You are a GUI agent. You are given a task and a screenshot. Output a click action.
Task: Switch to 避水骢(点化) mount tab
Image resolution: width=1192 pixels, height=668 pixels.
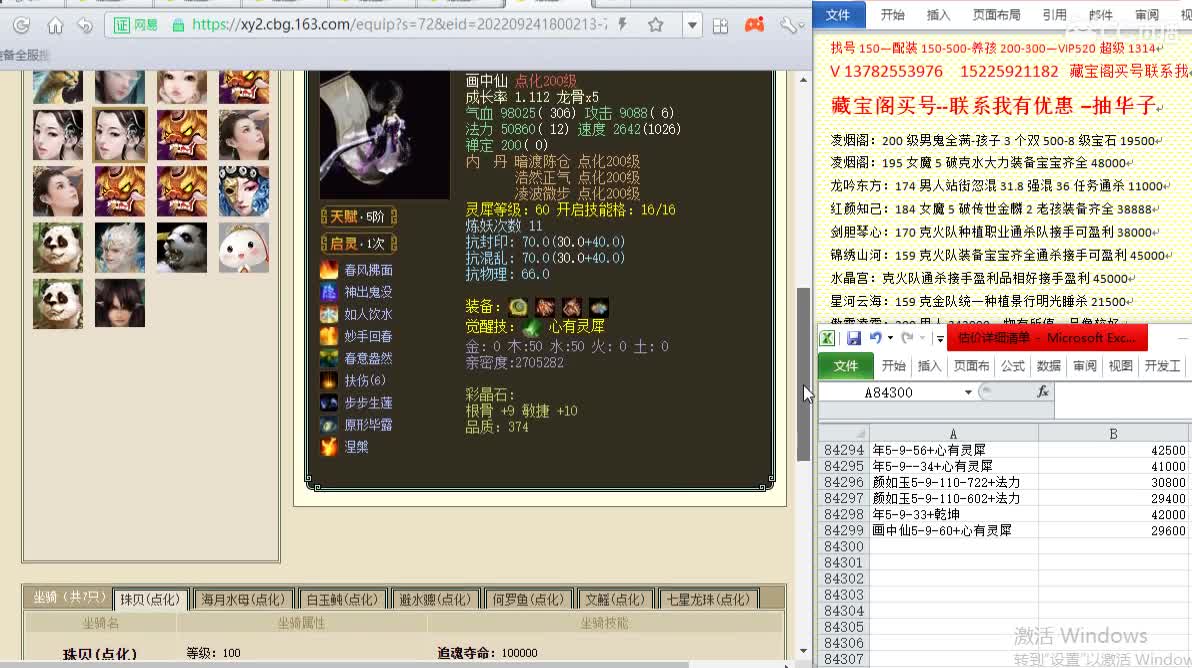click(436, 600)
